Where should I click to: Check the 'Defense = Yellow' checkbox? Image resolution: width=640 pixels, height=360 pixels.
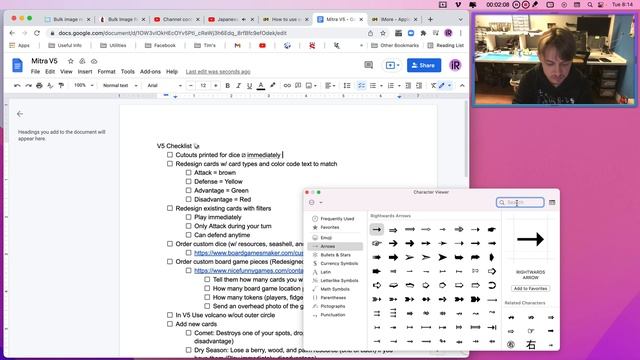(x=189, y=182)
